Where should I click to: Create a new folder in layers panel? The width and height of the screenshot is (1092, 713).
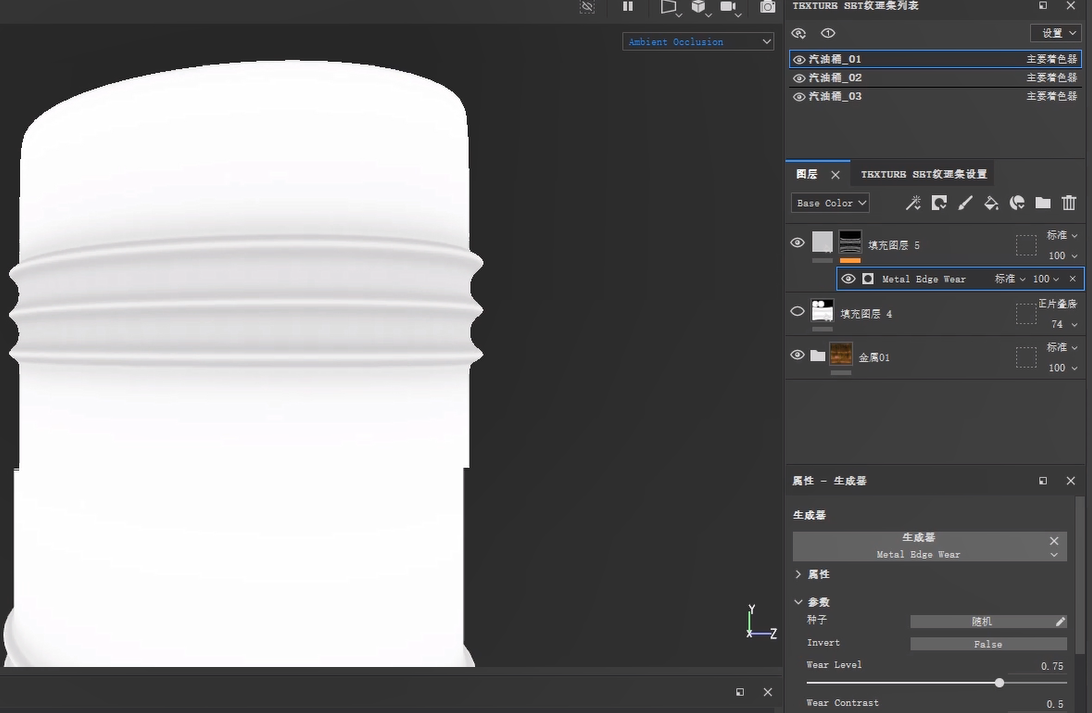coord(1043,203)
